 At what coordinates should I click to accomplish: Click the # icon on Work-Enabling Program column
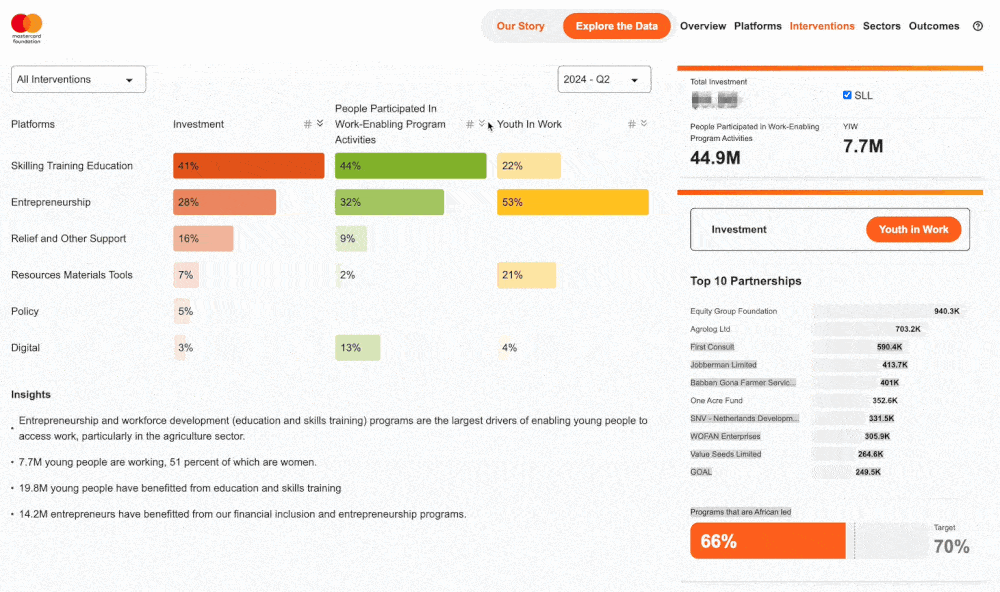[x=470, y=124]
